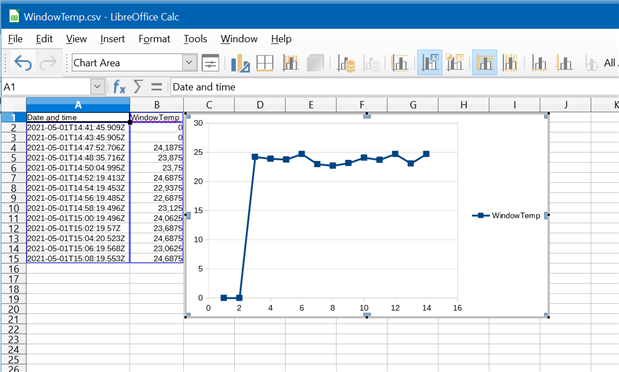Open the Window menu
This screenshot has width=619, height=372.
point(239,39)
